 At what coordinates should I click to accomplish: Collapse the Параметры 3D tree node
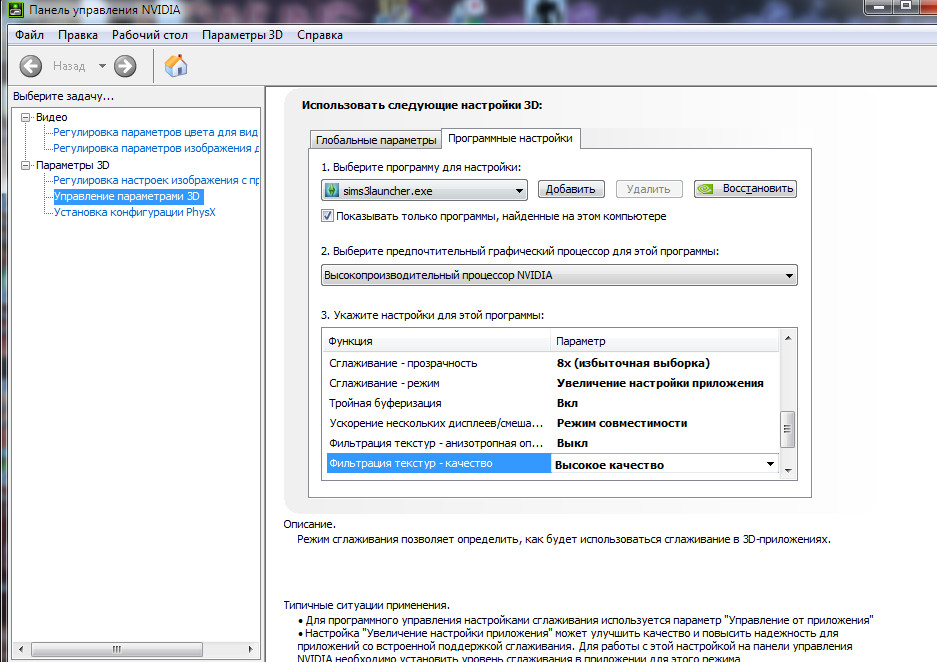tap(26, 165)
